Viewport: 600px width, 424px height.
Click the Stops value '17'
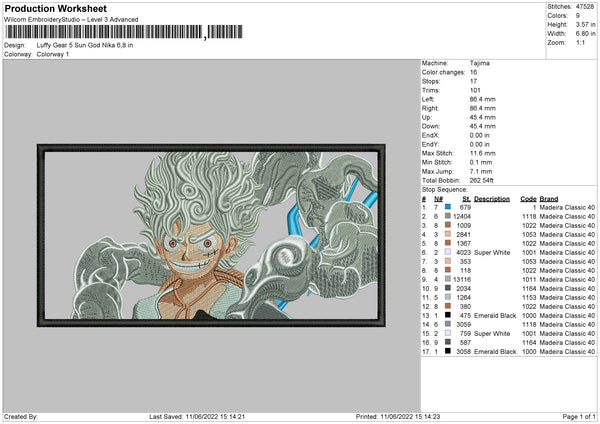click(x=473, y=81)
